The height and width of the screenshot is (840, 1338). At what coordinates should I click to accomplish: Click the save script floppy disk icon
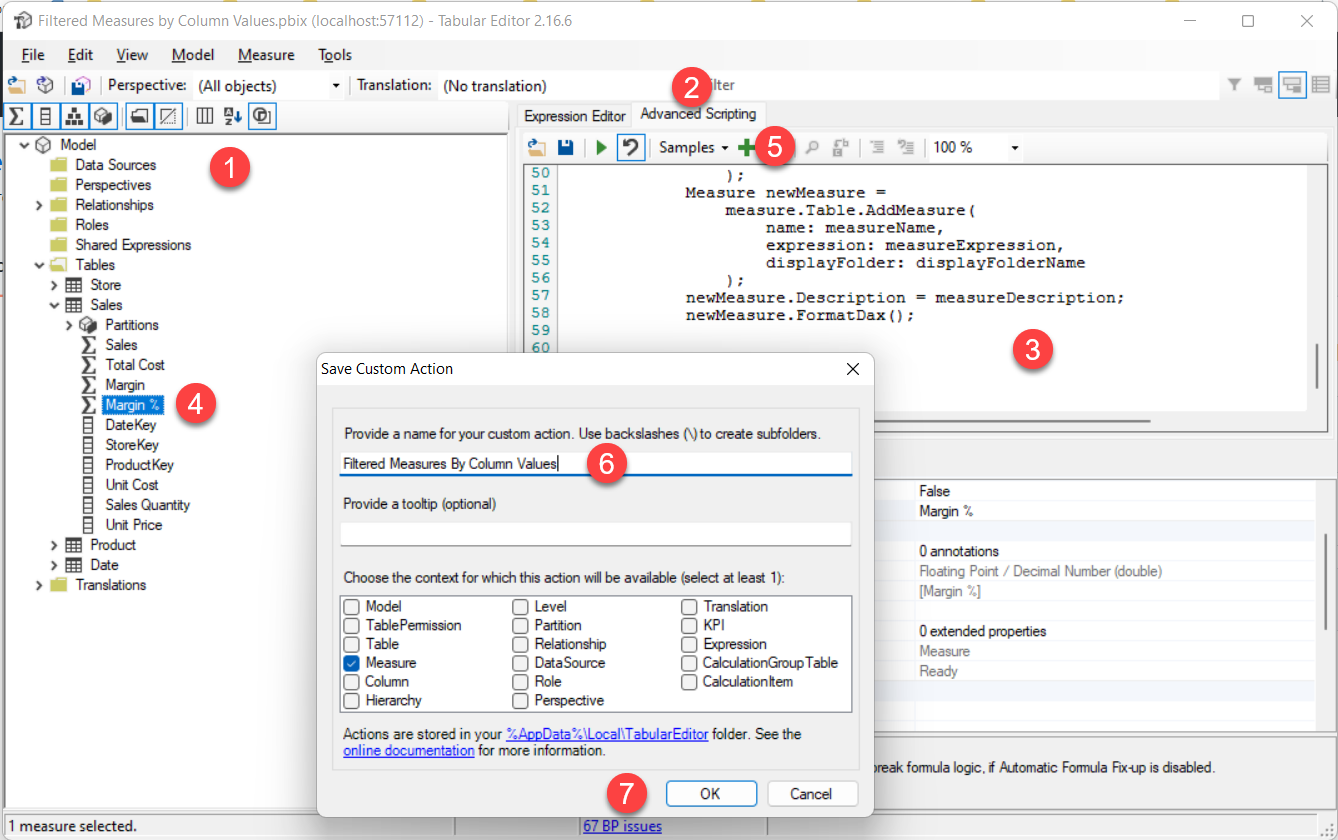pyautogui.click(x=565, y=148)
